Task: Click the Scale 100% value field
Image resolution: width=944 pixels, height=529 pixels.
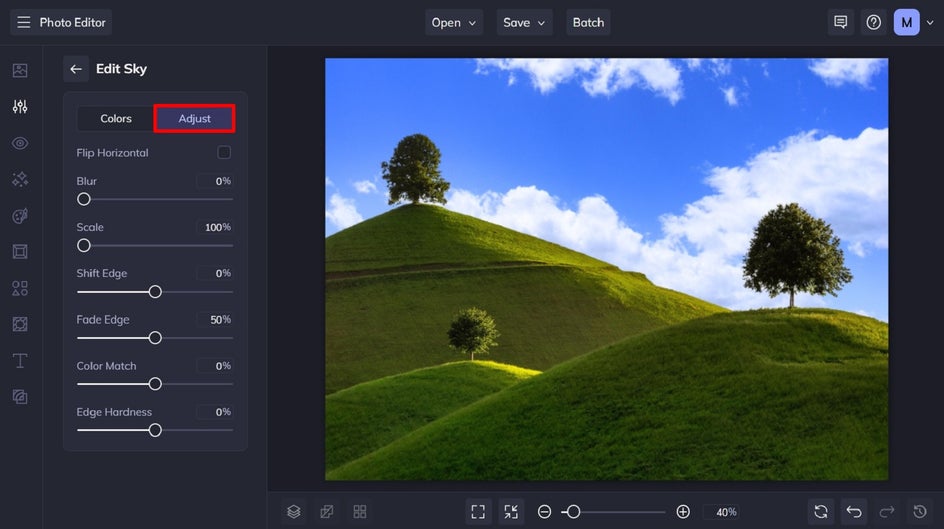Action: click(x=215, y=227)
